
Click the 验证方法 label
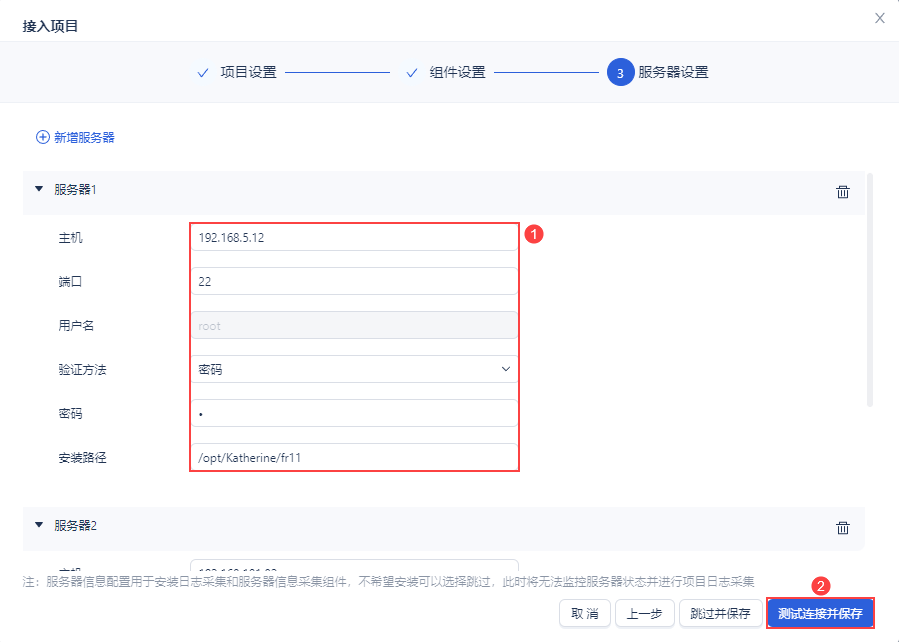tap(82, 370)
